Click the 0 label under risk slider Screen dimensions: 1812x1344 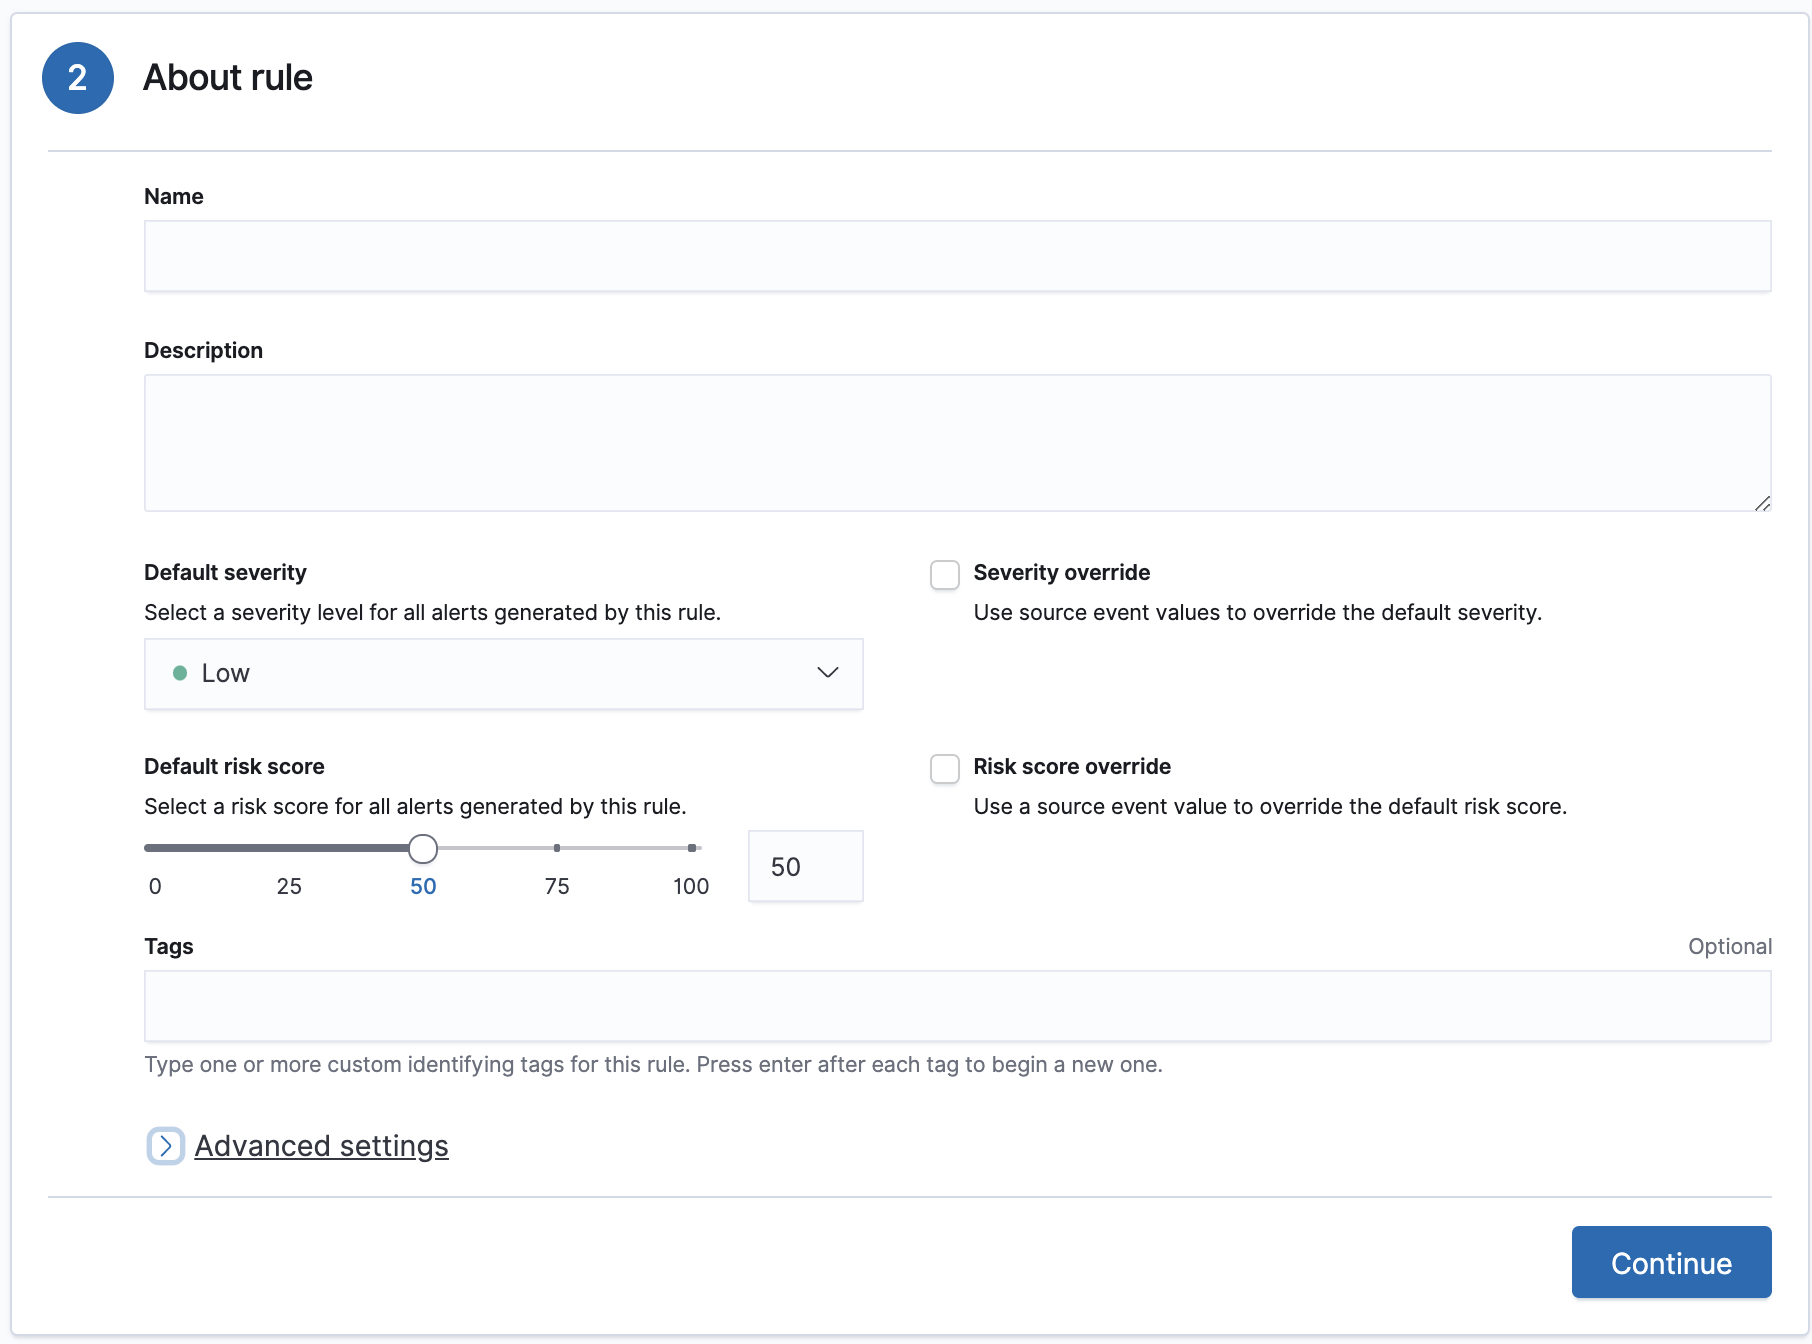pyautogui.click(x=155, y=885)
